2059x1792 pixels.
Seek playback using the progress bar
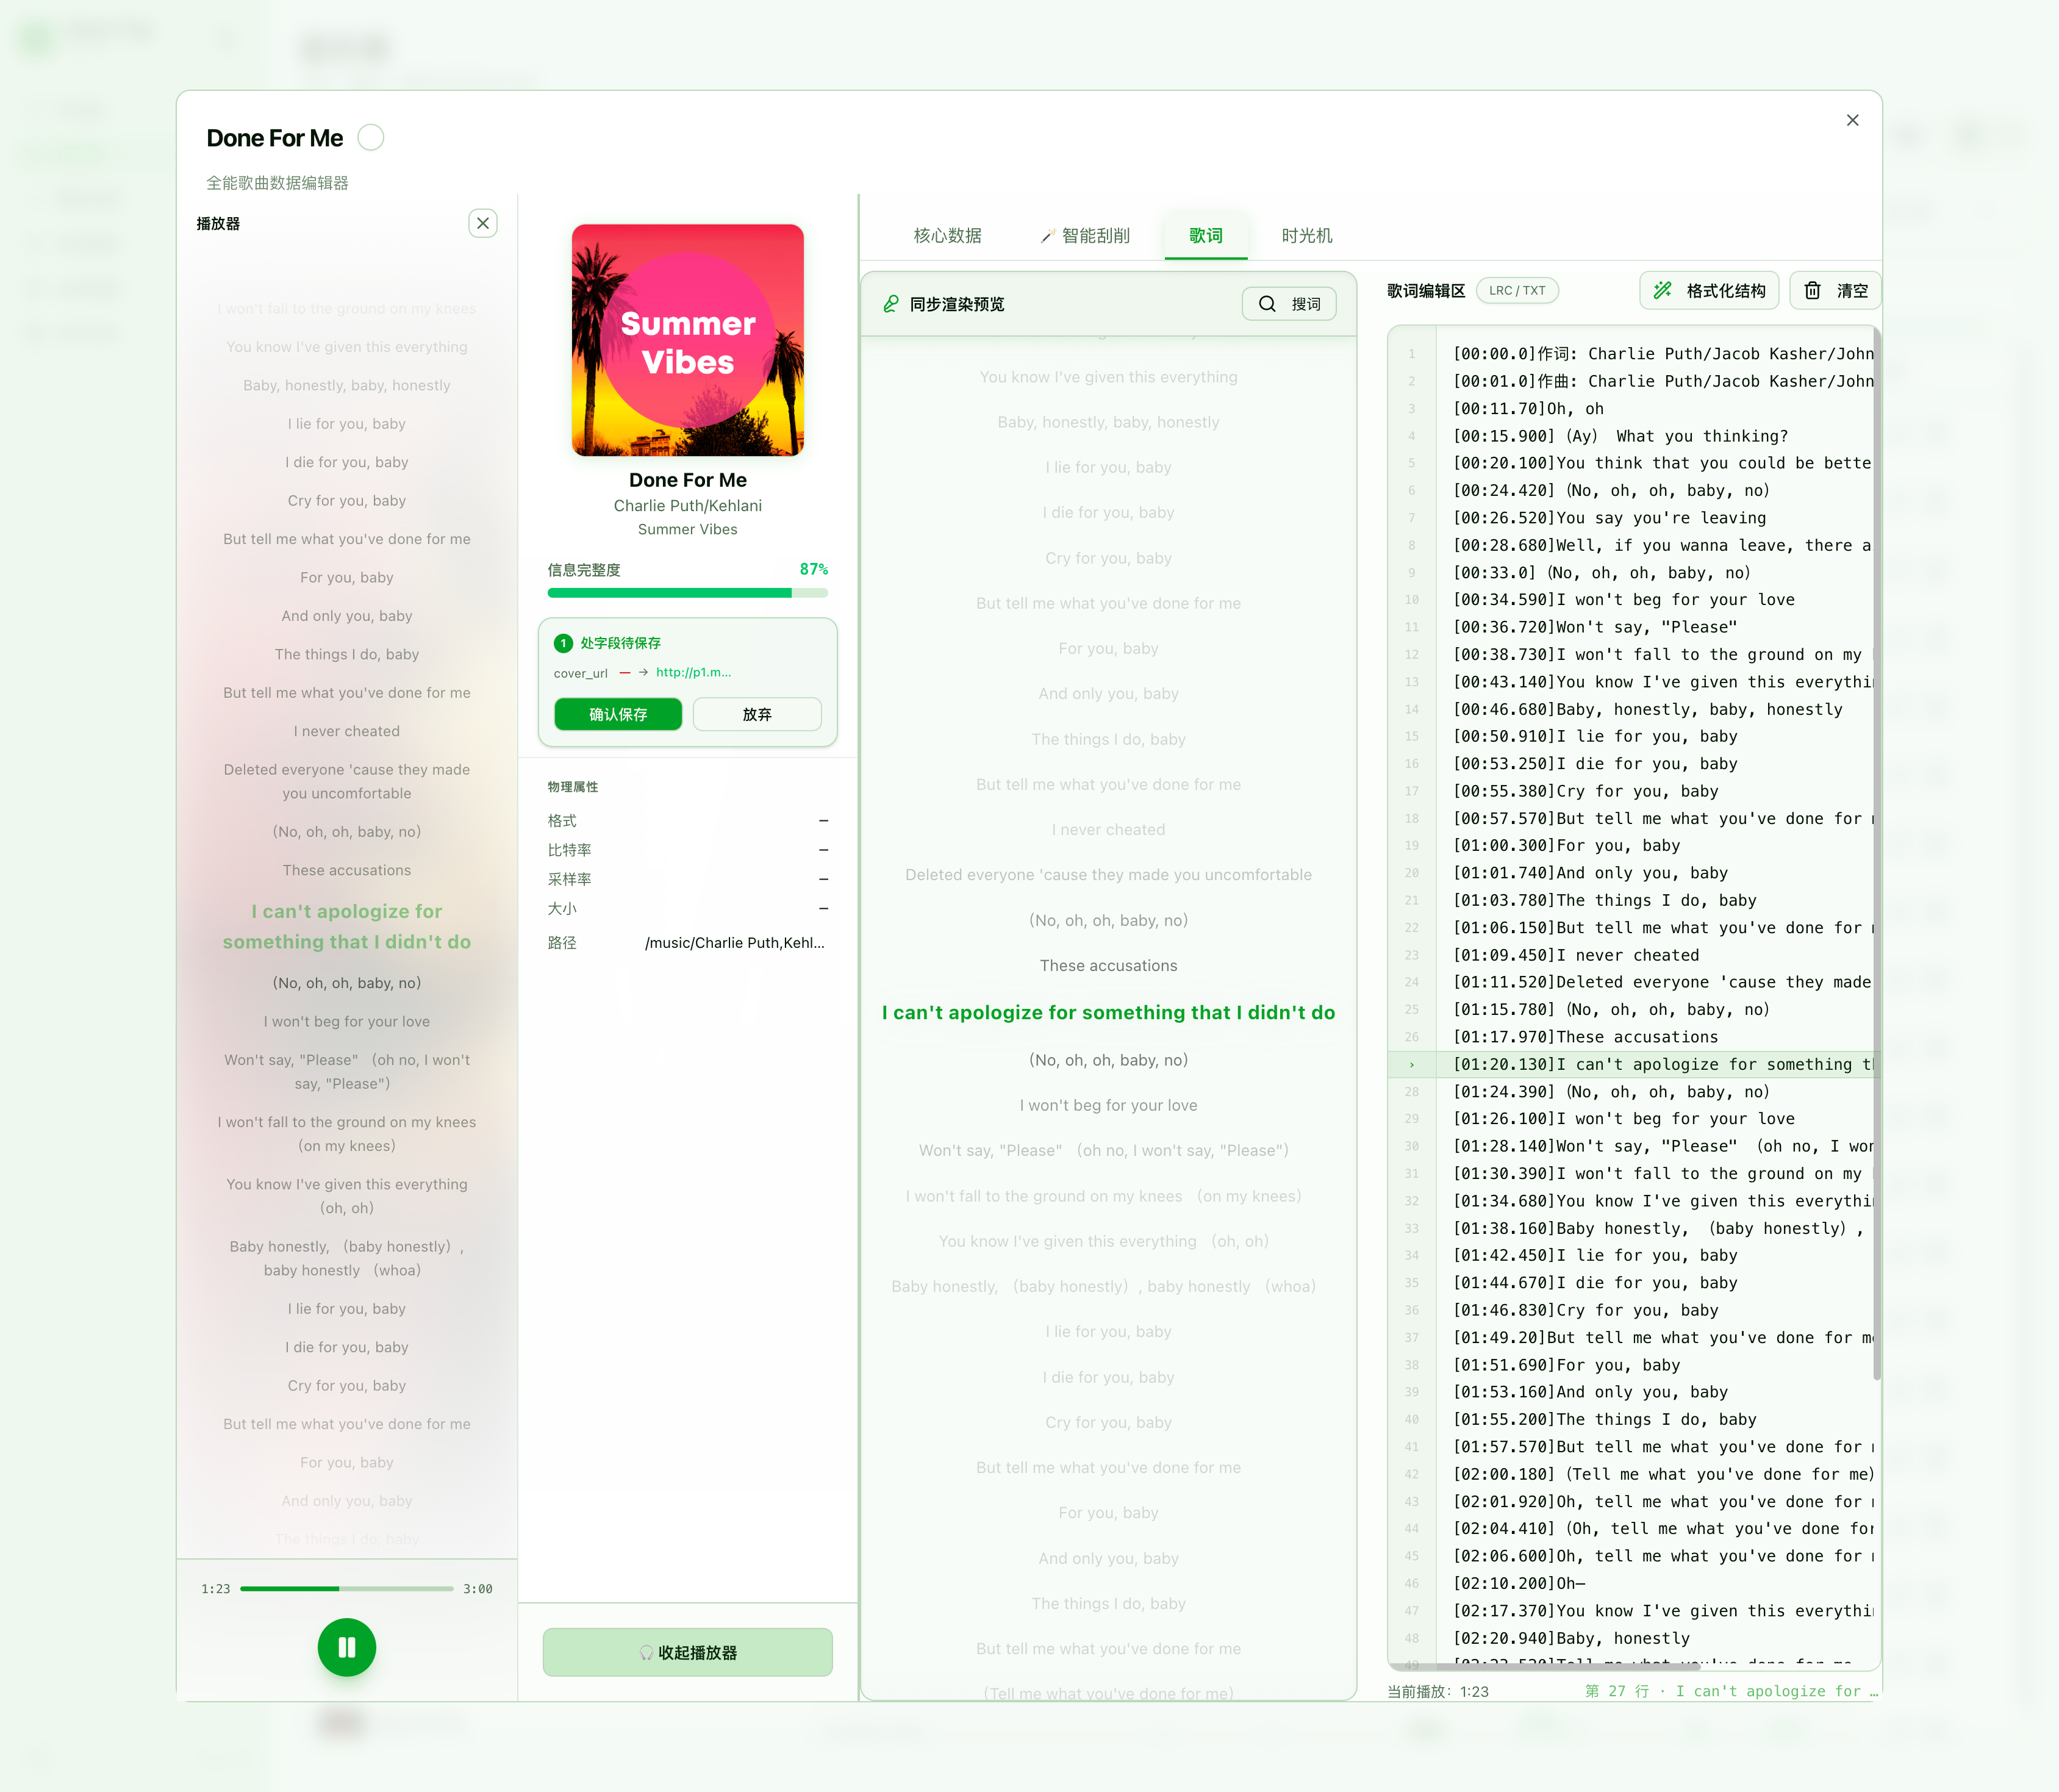pos(347,1588)
